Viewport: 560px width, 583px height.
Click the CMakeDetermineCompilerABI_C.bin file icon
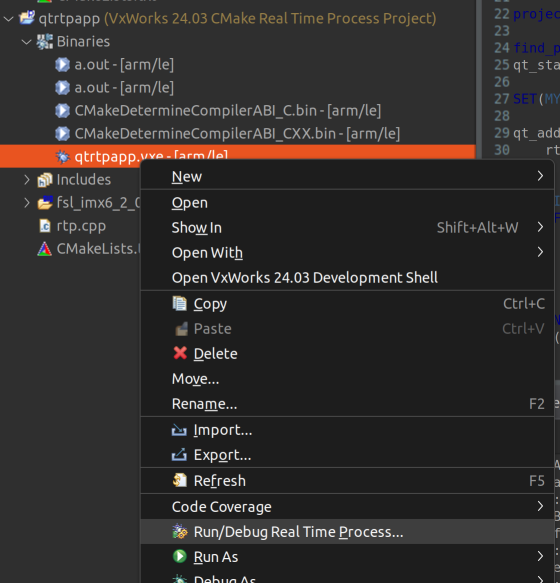coord(62,111)
